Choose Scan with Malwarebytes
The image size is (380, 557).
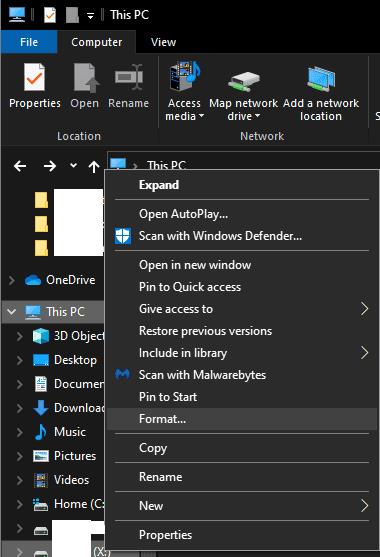coord(241,375)
